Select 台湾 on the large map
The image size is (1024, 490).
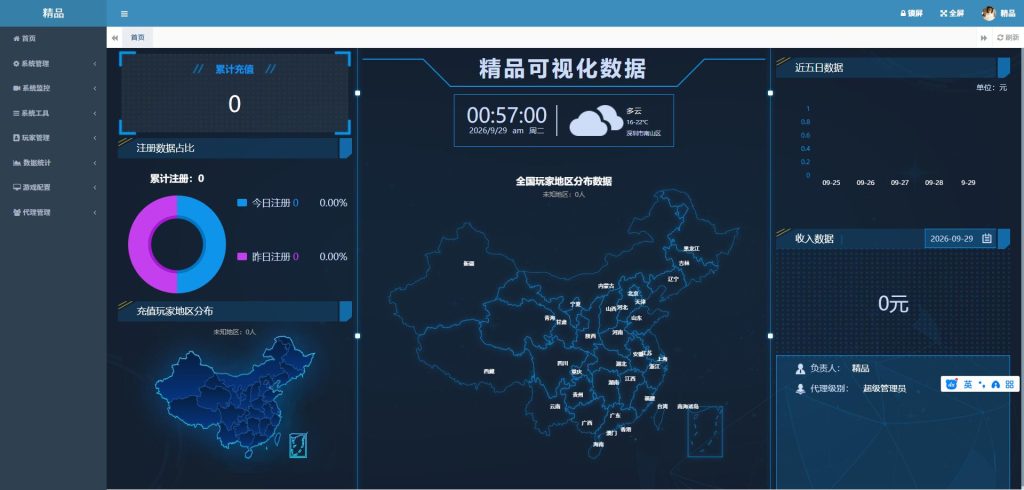(x=662, y=406)
